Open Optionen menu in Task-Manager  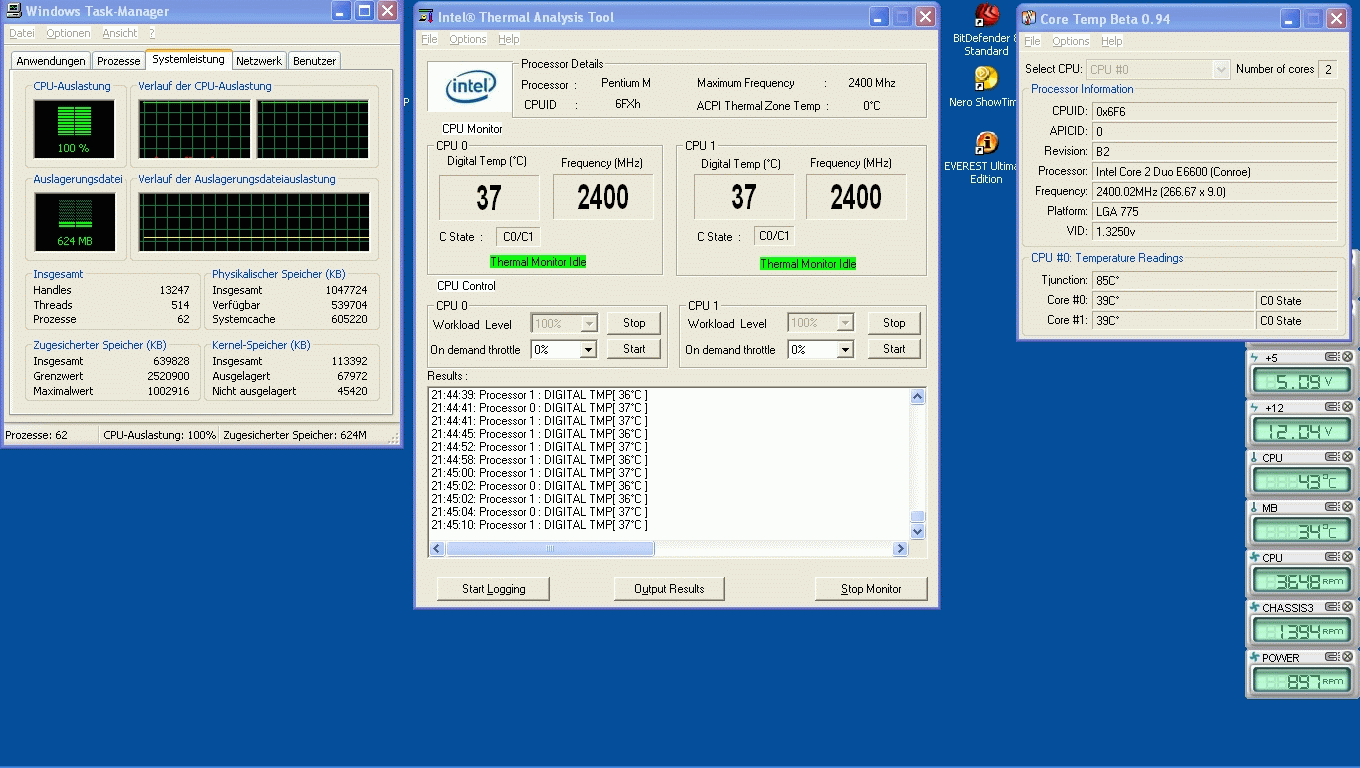pos(68,33)
